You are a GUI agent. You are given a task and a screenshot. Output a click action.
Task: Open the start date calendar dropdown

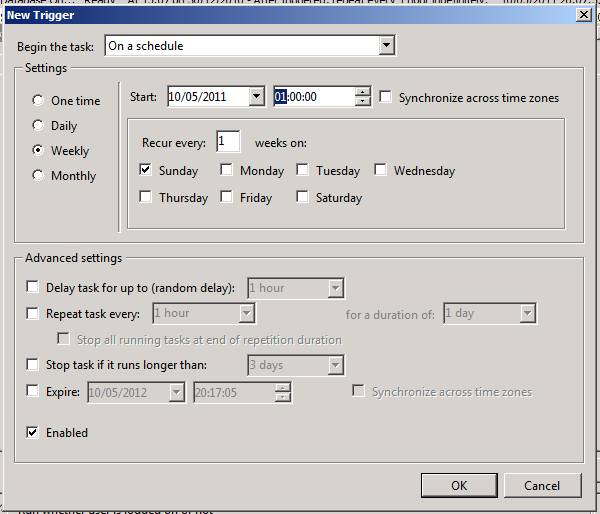256,97
